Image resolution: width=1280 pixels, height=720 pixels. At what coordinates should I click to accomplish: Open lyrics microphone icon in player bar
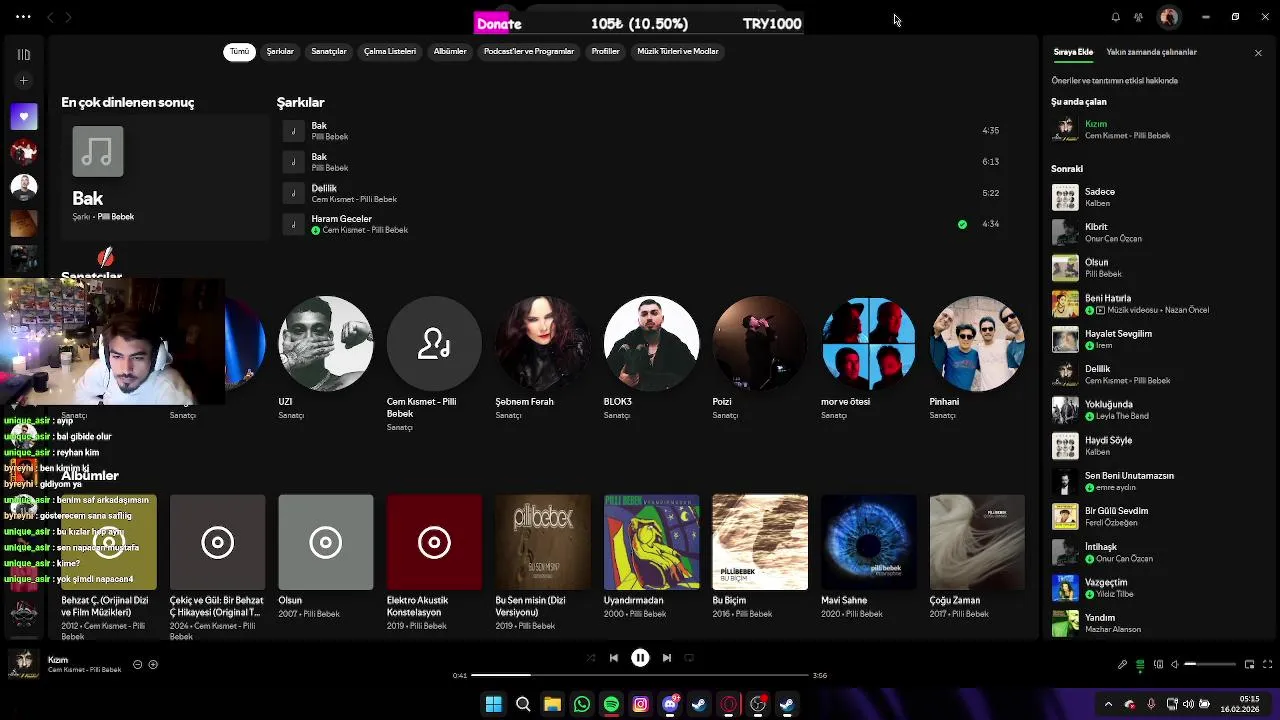click(1122, 664)
